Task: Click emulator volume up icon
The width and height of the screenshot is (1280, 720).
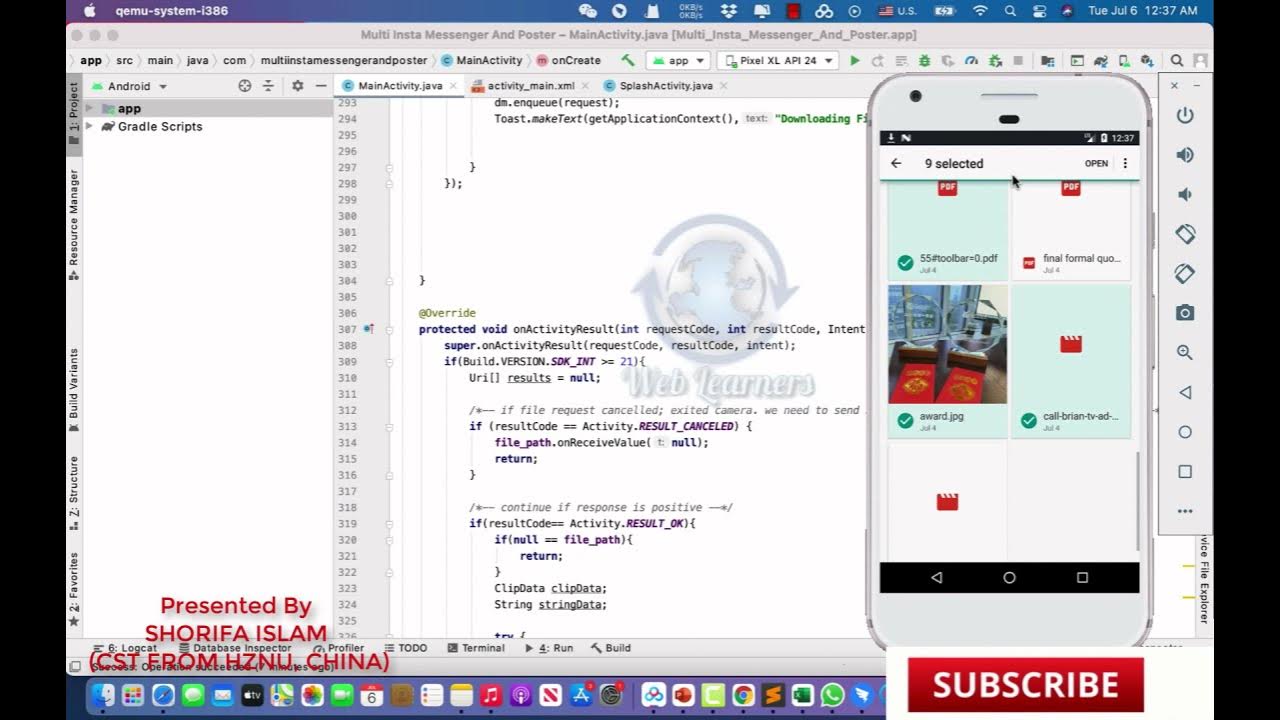Action: 1185,155
